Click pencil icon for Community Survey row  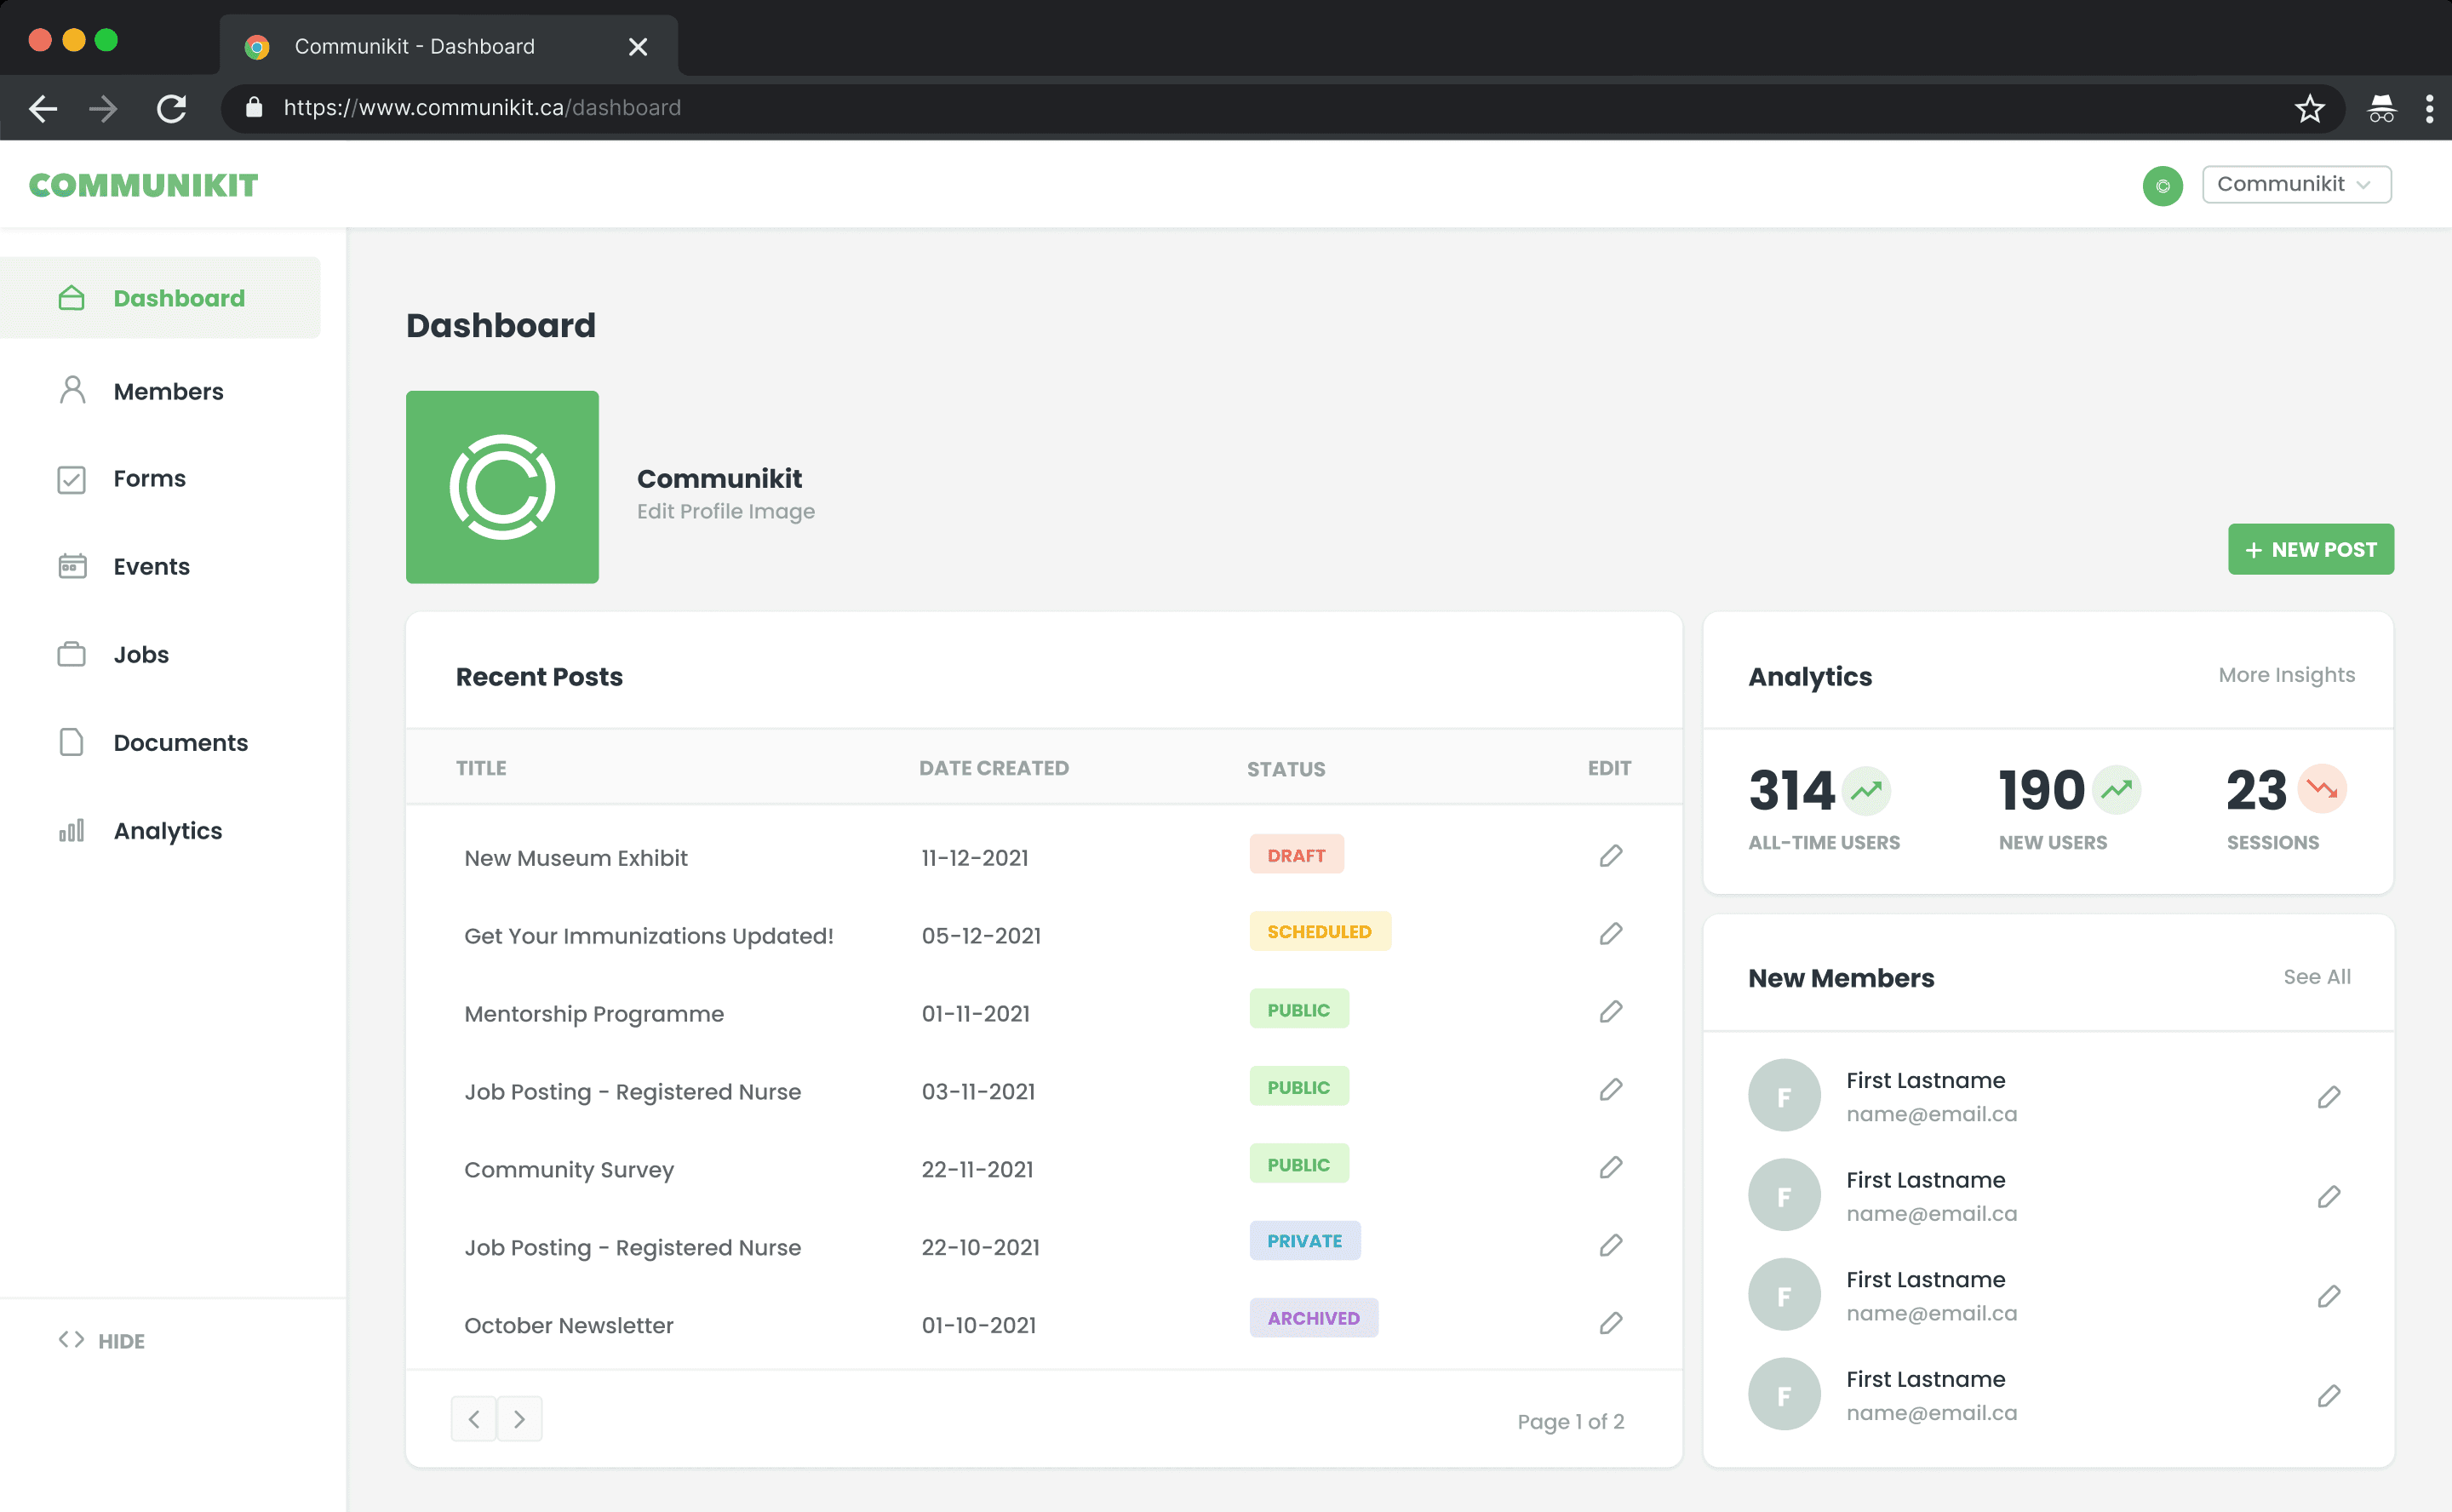[x=1610, y=1167]
